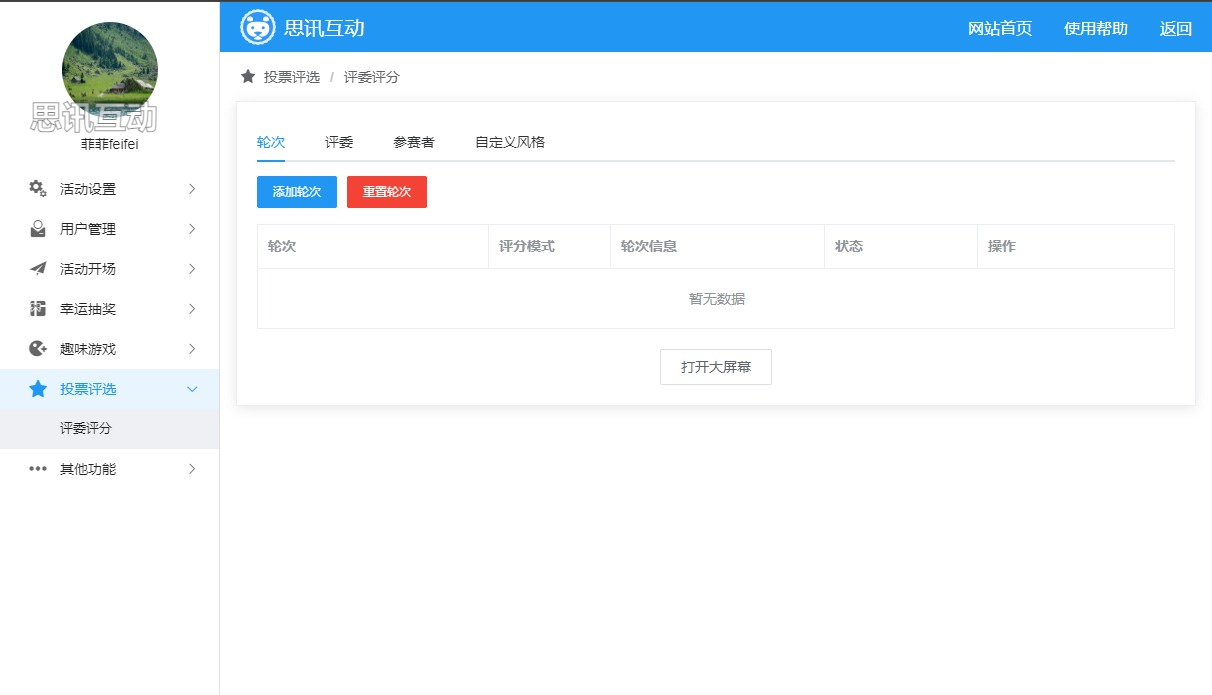Image resolution: width=1212 pixels, height=695 pixels.
Task: Click the 打开大屏幕 button
Action: coord(716,367)
